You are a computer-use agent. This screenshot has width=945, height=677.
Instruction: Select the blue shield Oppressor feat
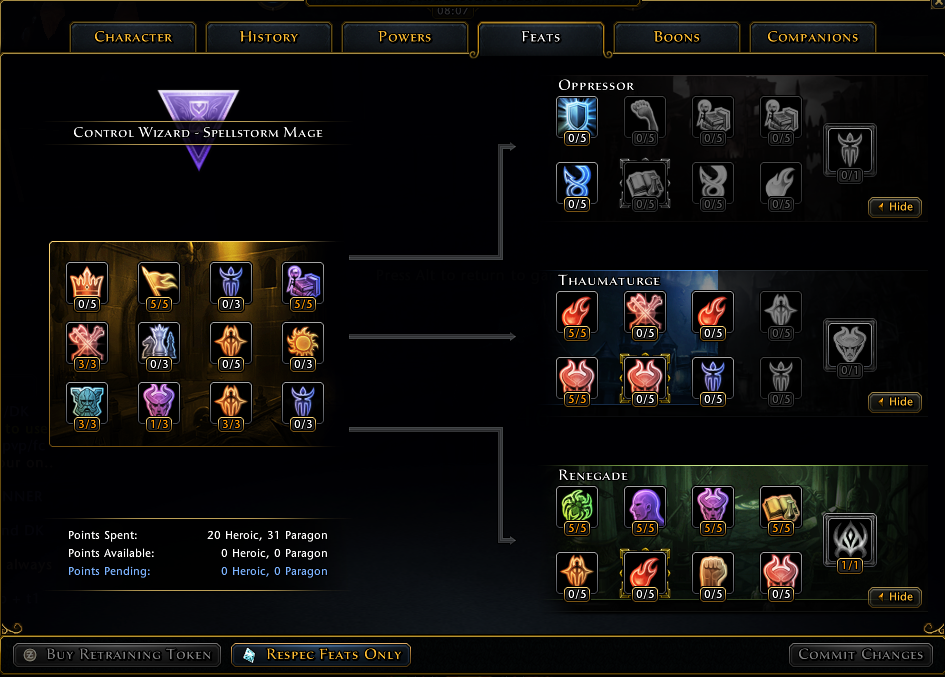click(x=577, y=118)
